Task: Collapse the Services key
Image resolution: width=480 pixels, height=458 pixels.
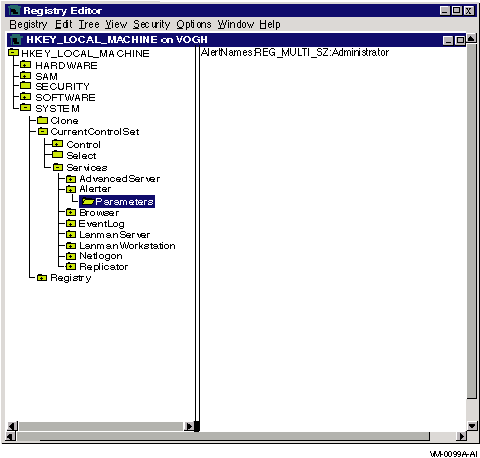Action: pos(58,167)
